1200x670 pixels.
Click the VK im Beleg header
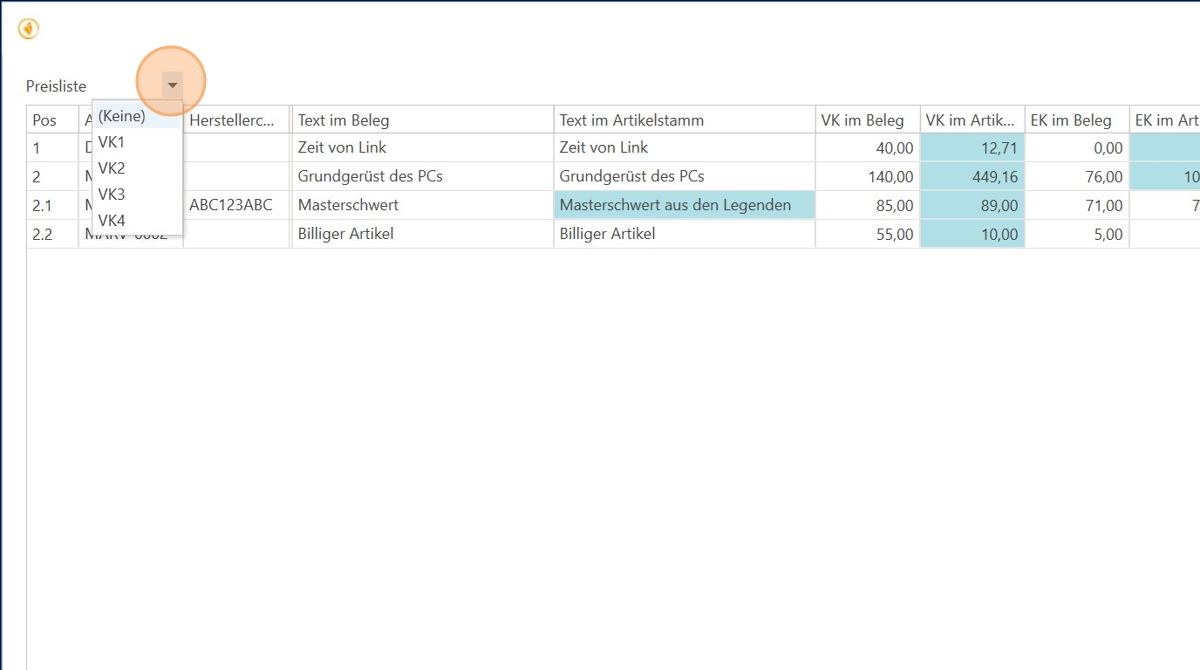pos(866,120)
